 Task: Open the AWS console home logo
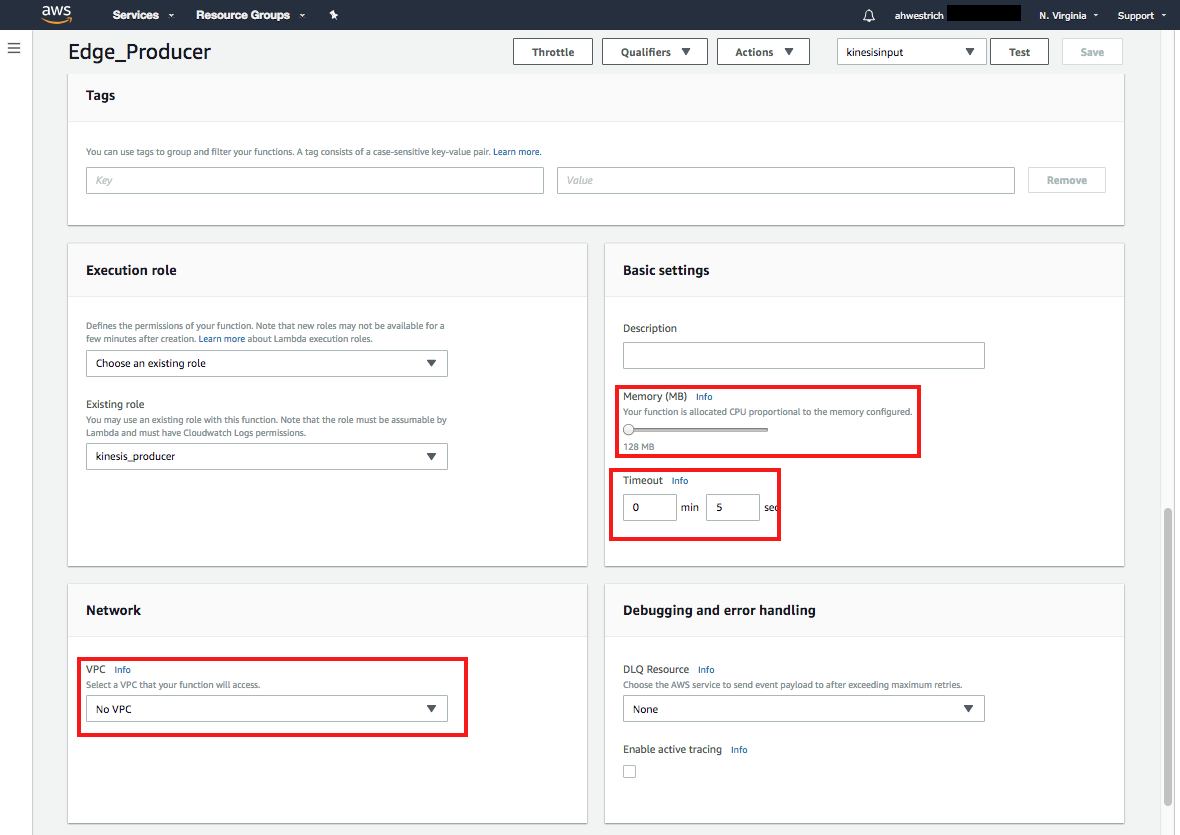[56, 14]
